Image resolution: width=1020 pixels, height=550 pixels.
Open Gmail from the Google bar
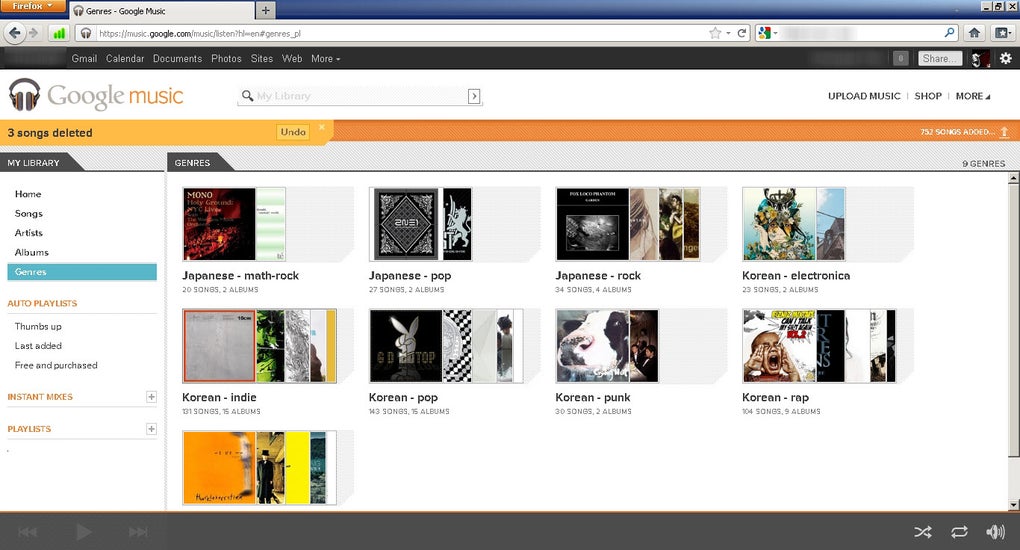pos(84,58)
